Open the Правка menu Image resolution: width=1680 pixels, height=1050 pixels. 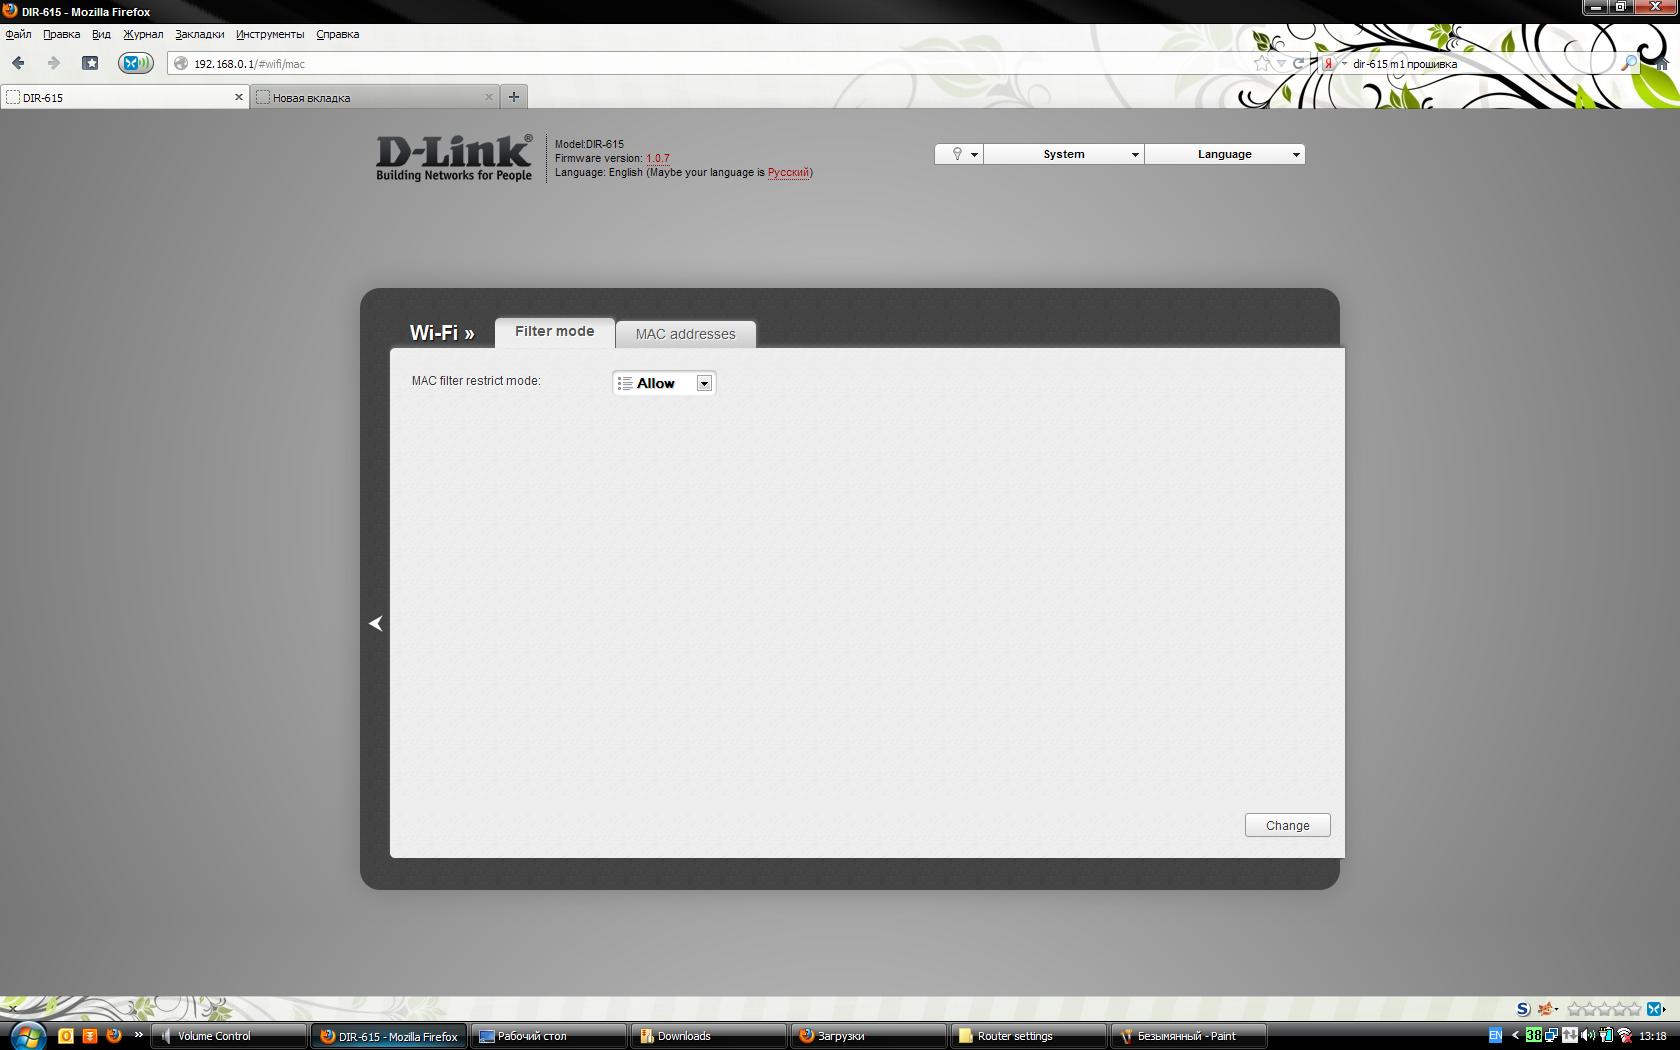pyautogui.click(x=61, y=34)
